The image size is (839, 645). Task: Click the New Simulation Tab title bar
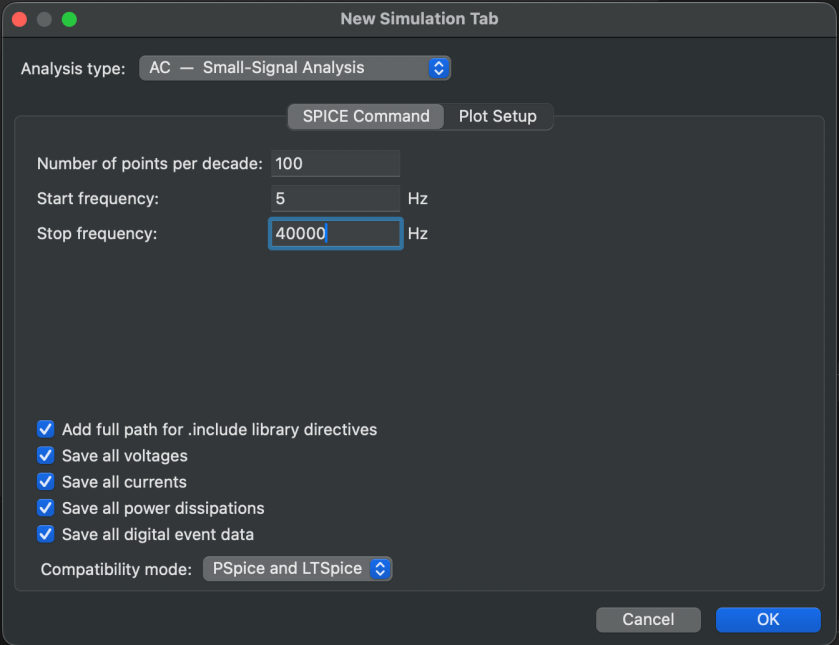click(419, 19)
